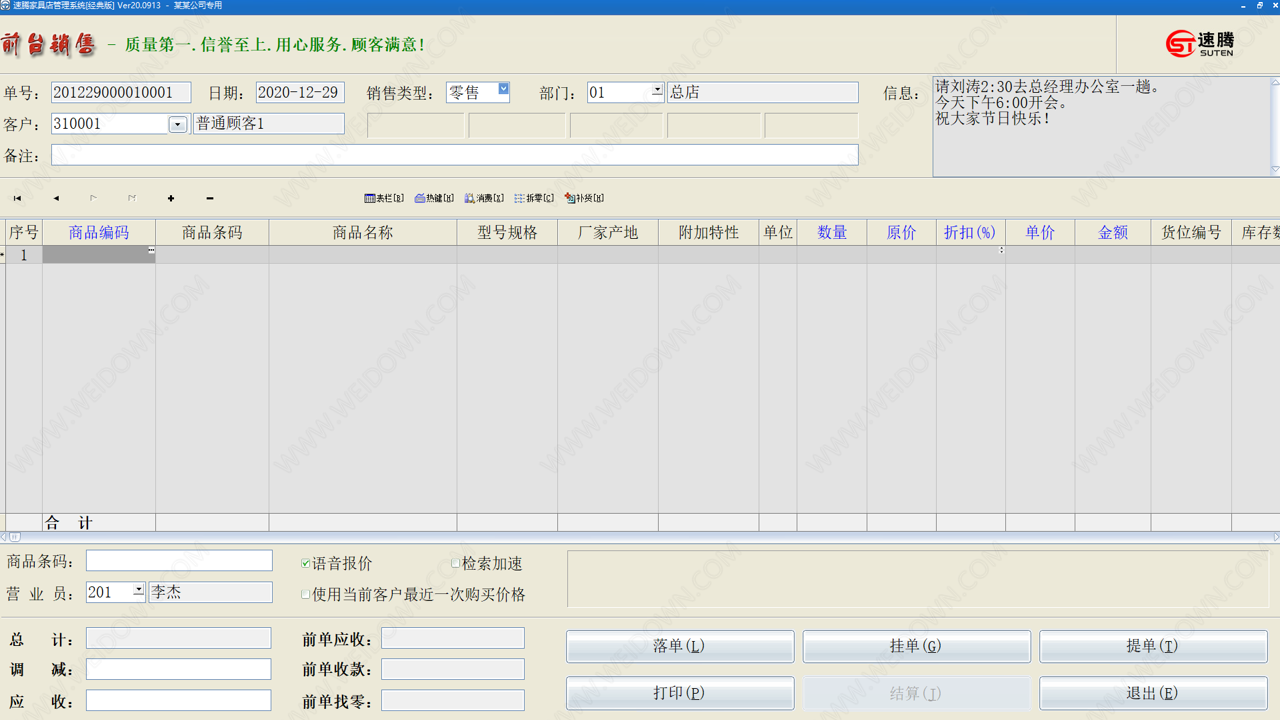1280x720 pixels.
Task: Open the 消费[X] toolbar item
Action: coord(484,198)
